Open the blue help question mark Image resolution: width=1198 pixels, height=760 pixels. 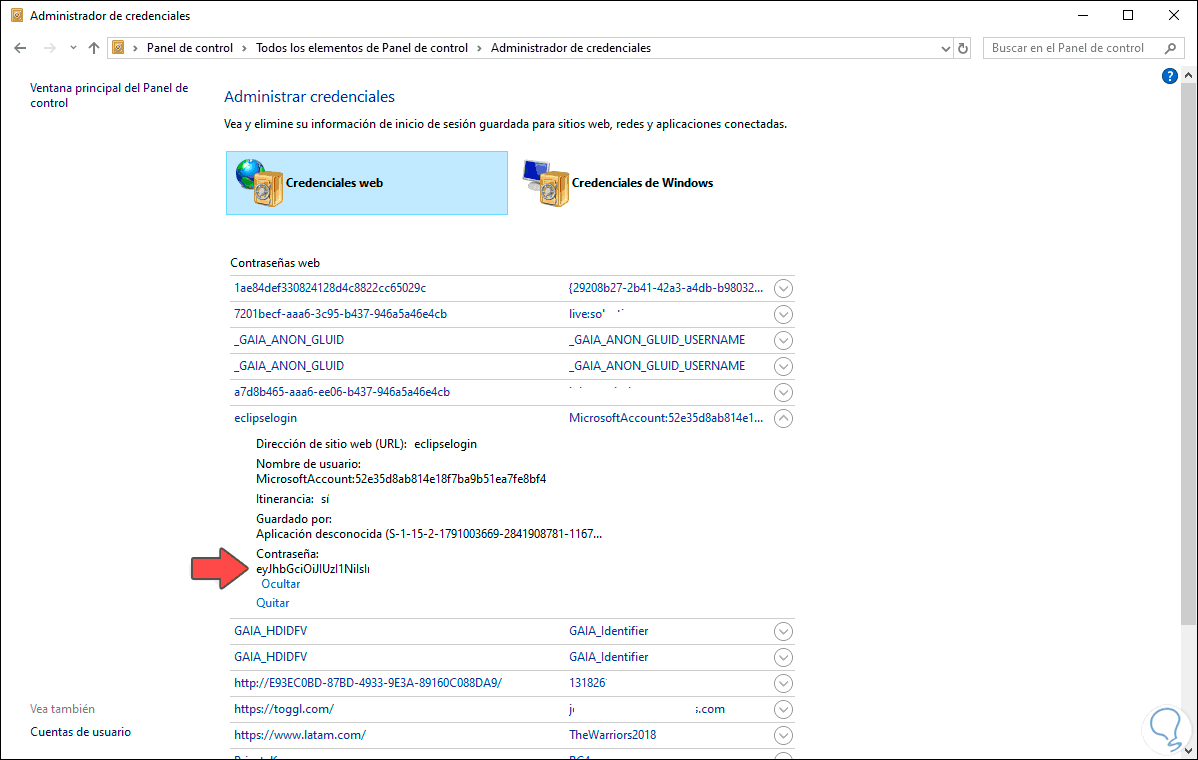point(1169,76)
